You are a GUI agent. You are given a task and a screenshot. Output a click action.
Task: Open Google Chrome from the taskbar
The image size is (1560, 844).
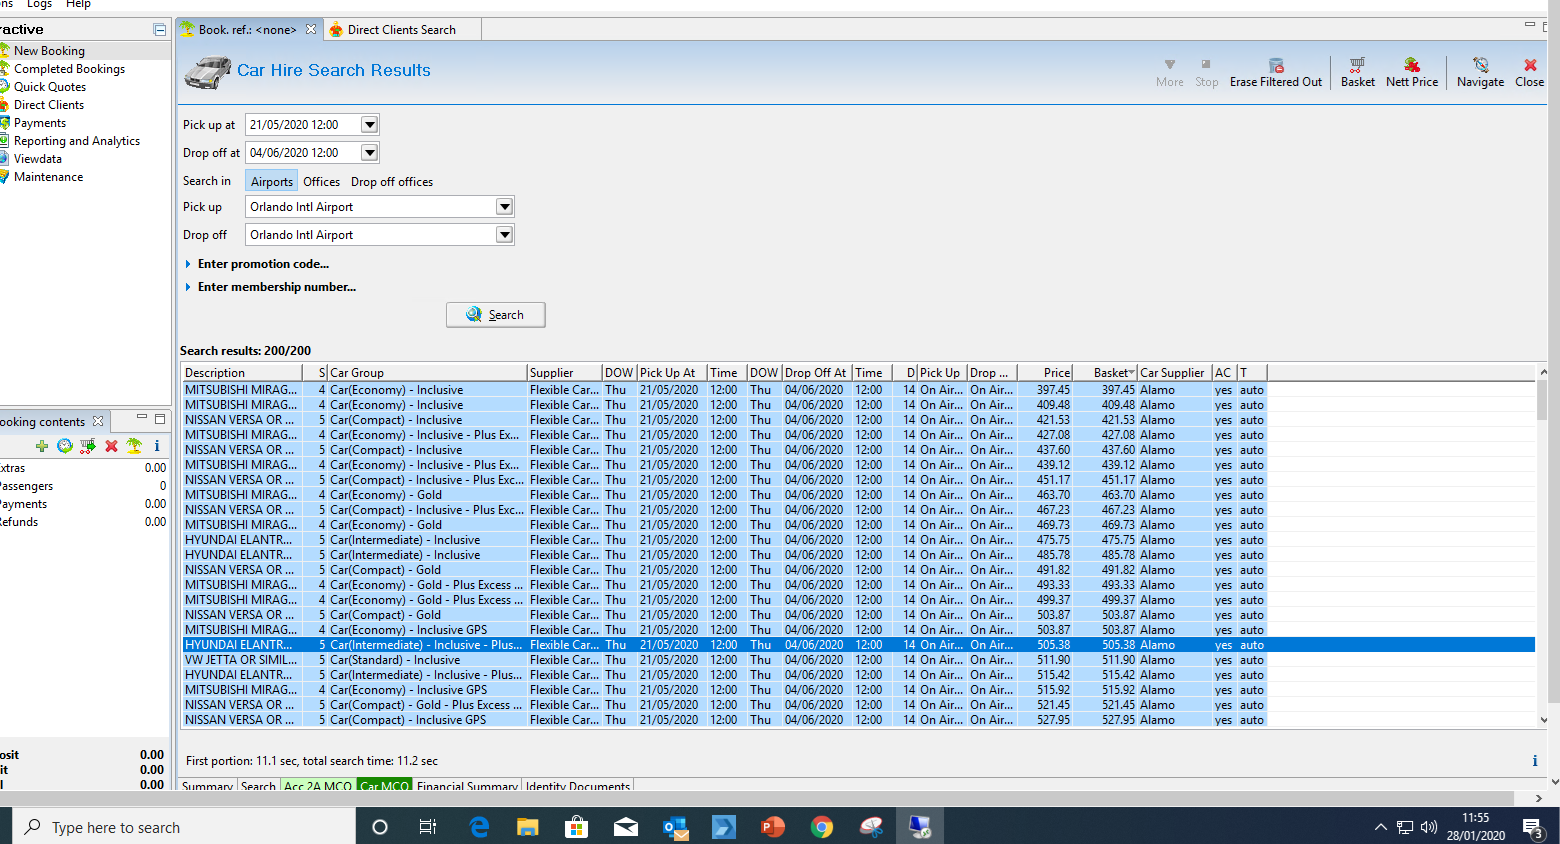822,827
